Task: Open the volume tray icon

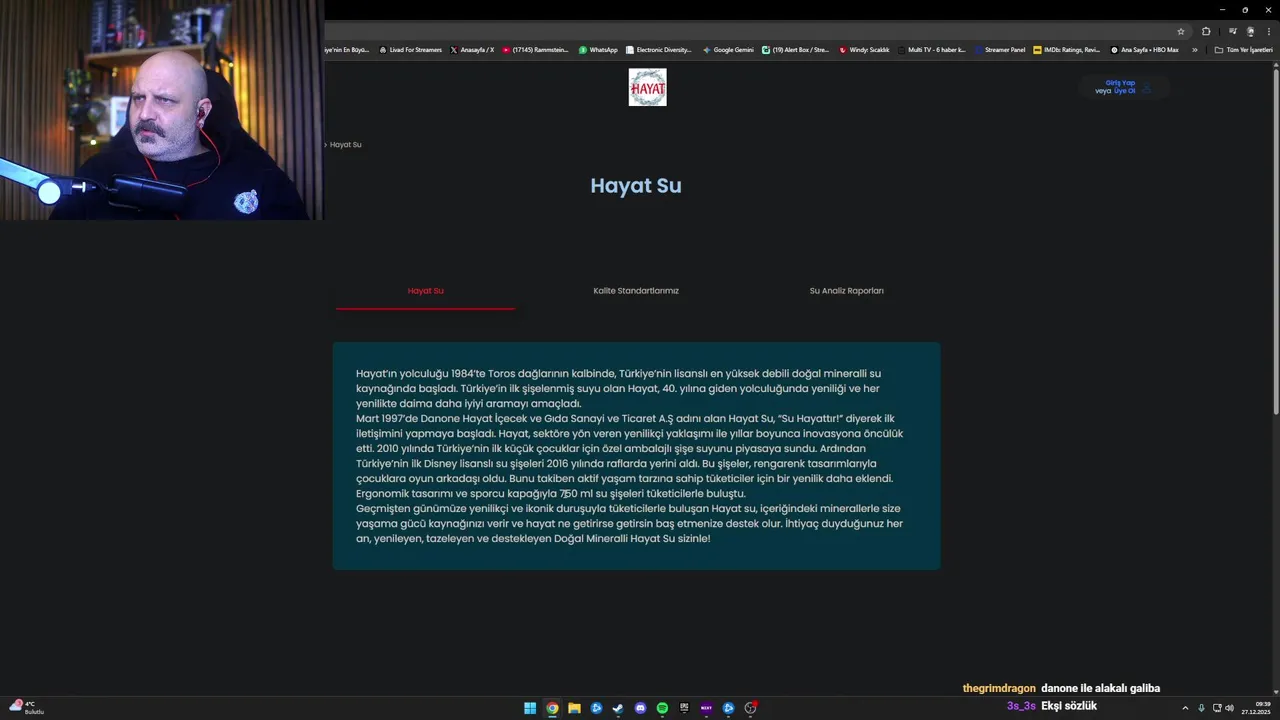Action: click(x=1229, y=708)
